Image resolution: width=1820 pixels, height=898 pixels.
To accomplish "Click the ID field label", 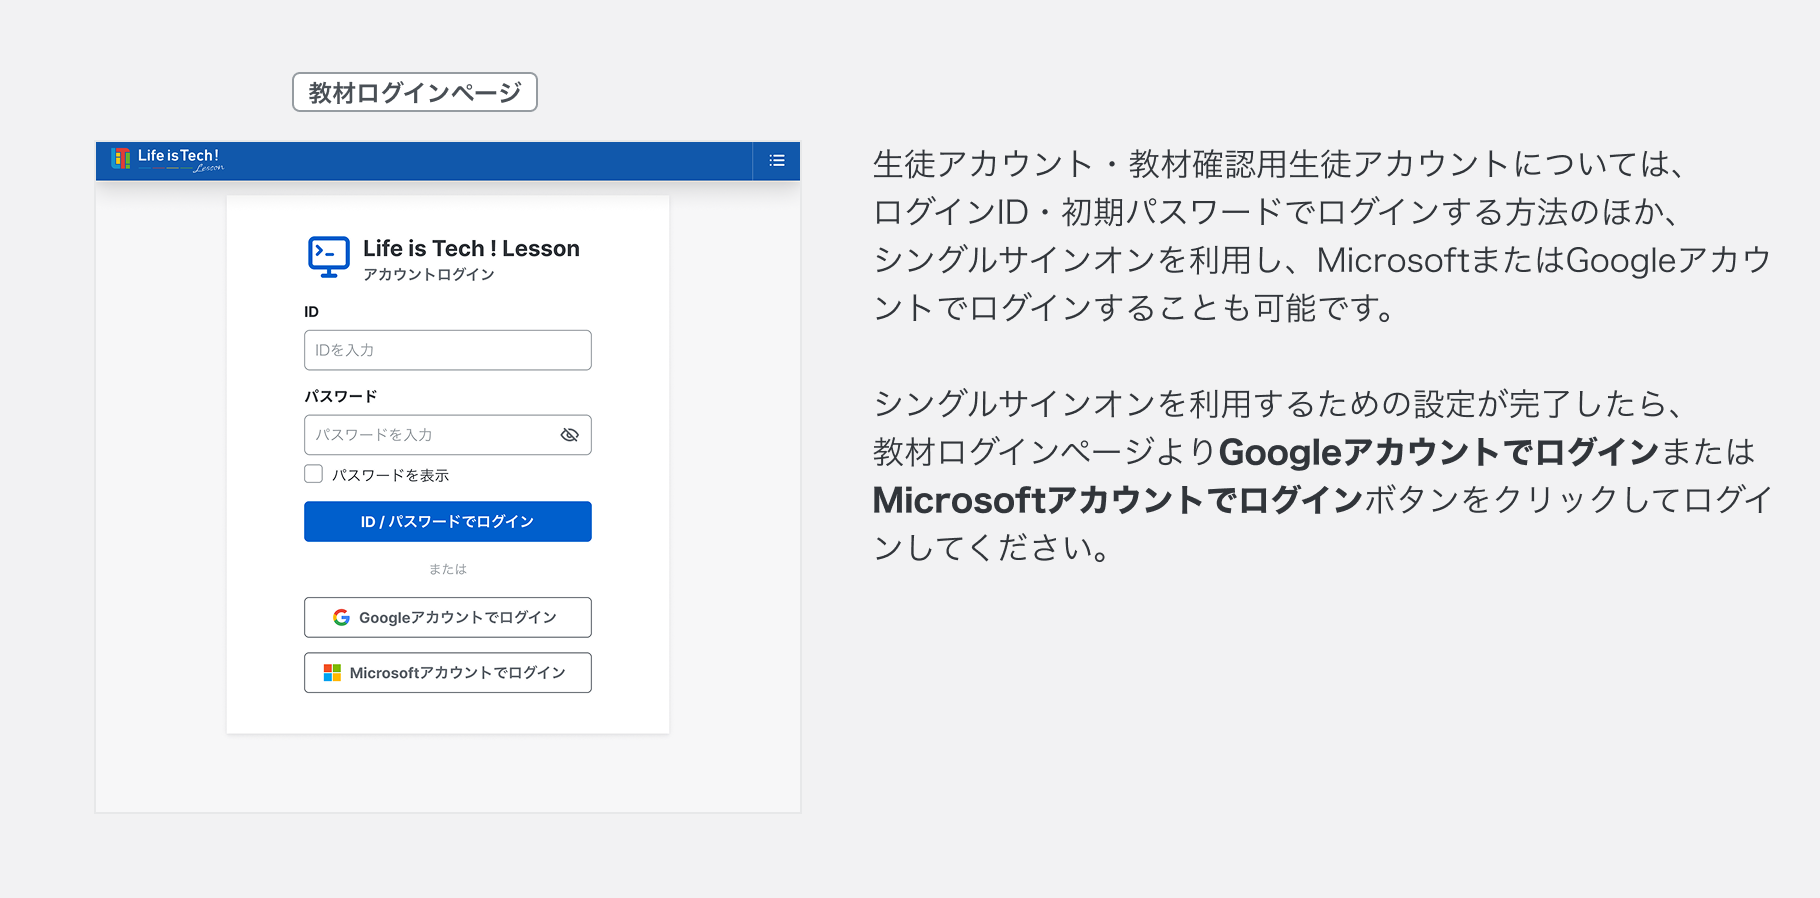I will pyautogui.click(x=312, y=312).
